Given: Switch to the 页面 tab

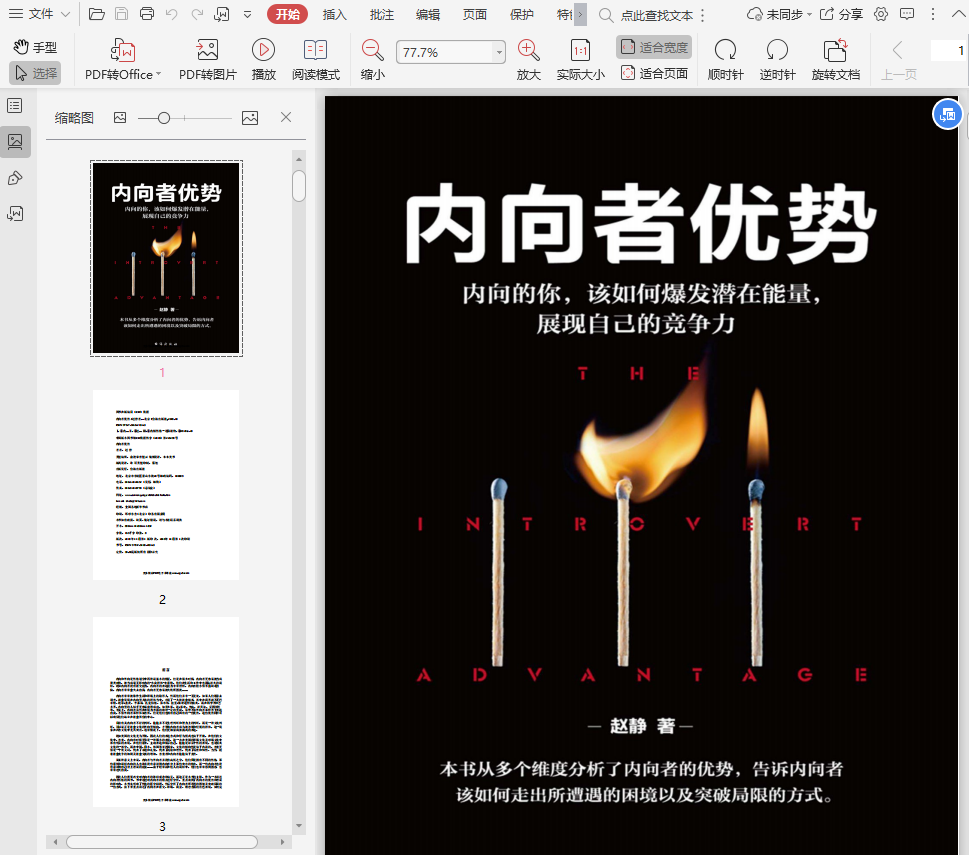Looking at the screenshot, I should (x=475, y=14).
